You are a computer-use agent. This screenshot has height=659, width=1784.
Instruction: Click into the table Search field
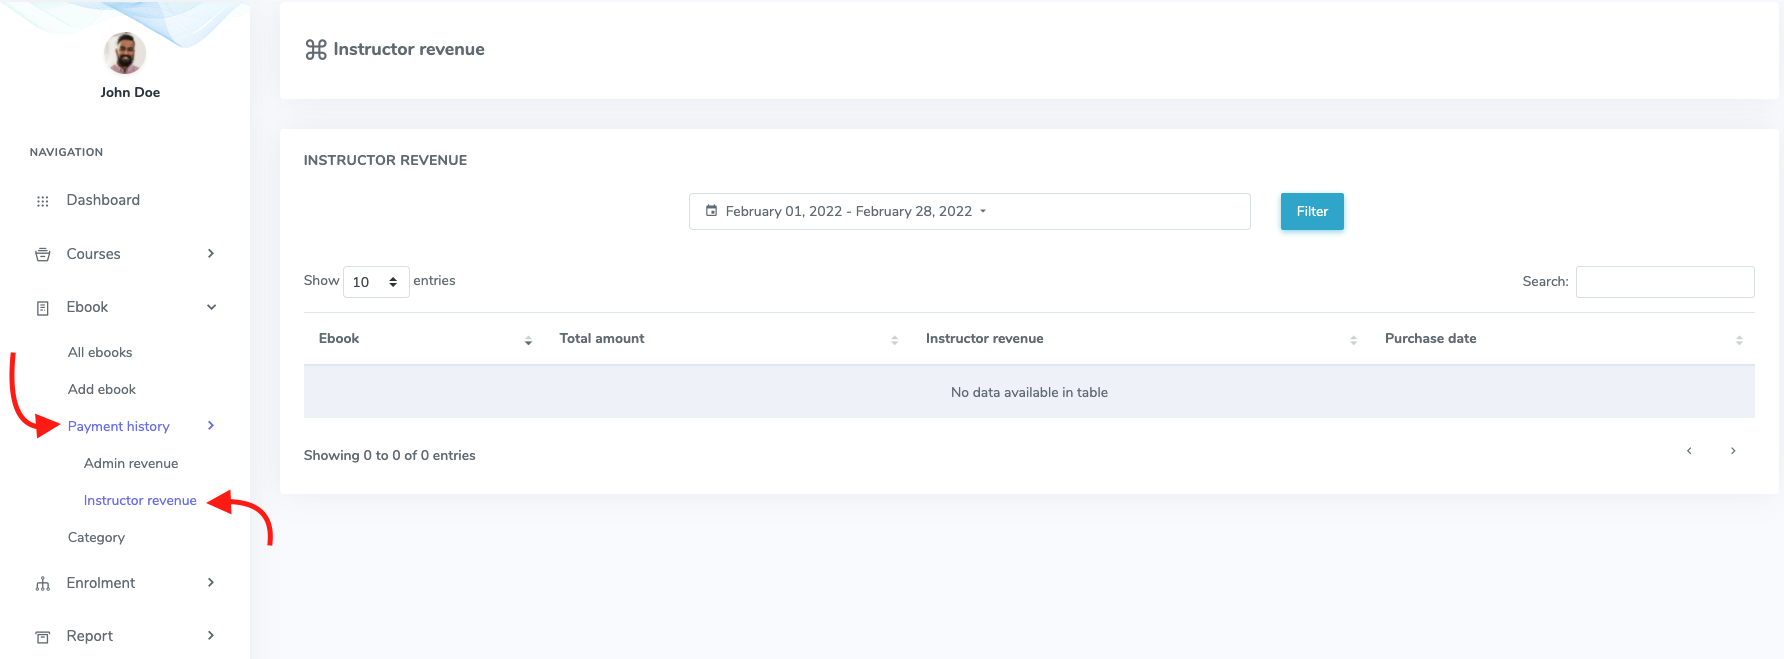click(1664, 282)
